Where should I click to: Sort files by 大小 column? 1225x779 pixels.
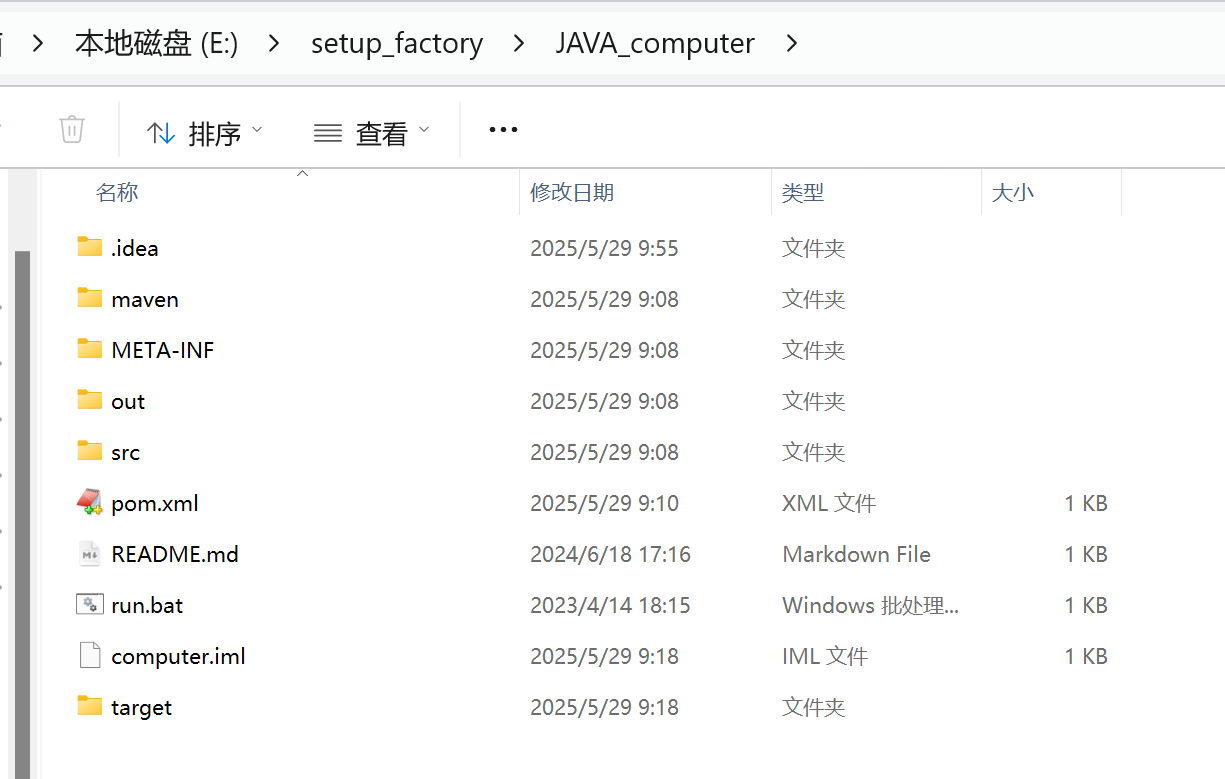click(1013, 191)
